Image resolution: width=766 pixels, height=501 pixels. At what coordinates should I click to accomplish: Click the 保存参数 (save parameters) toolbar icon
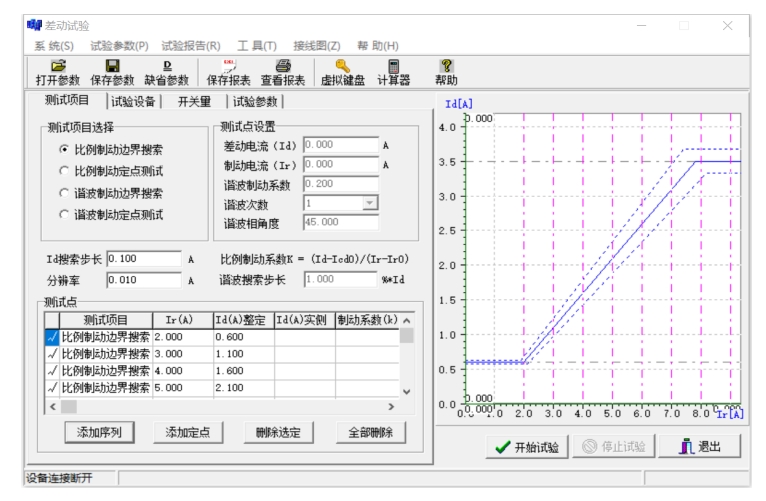point(112,65)
